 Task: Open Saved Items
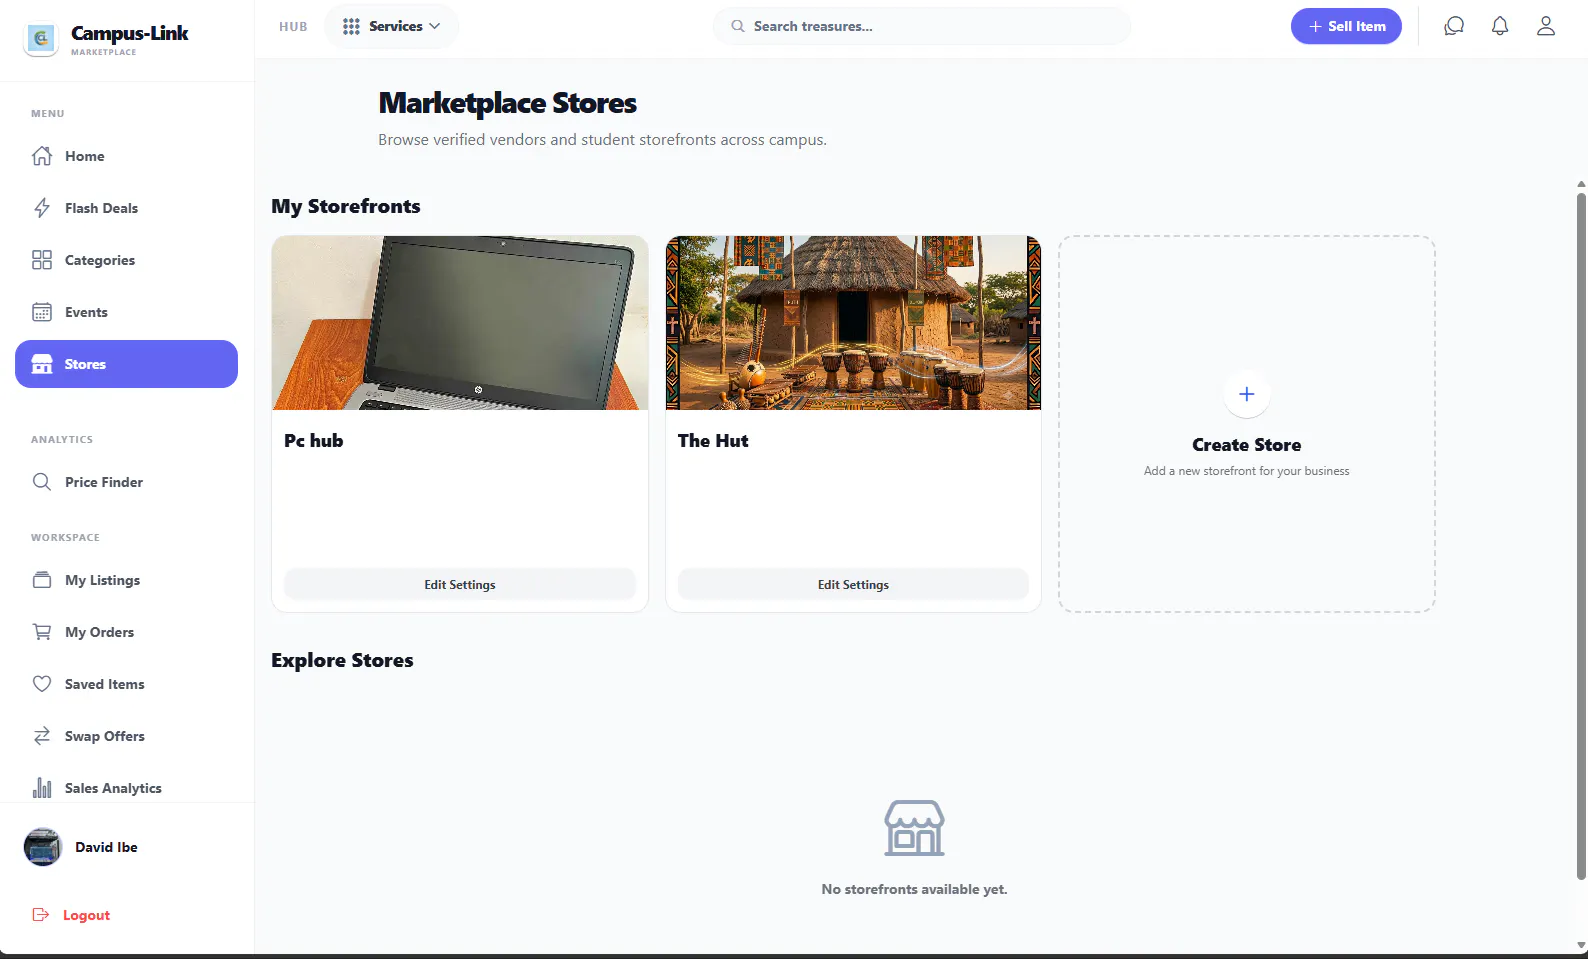point(127,684)
